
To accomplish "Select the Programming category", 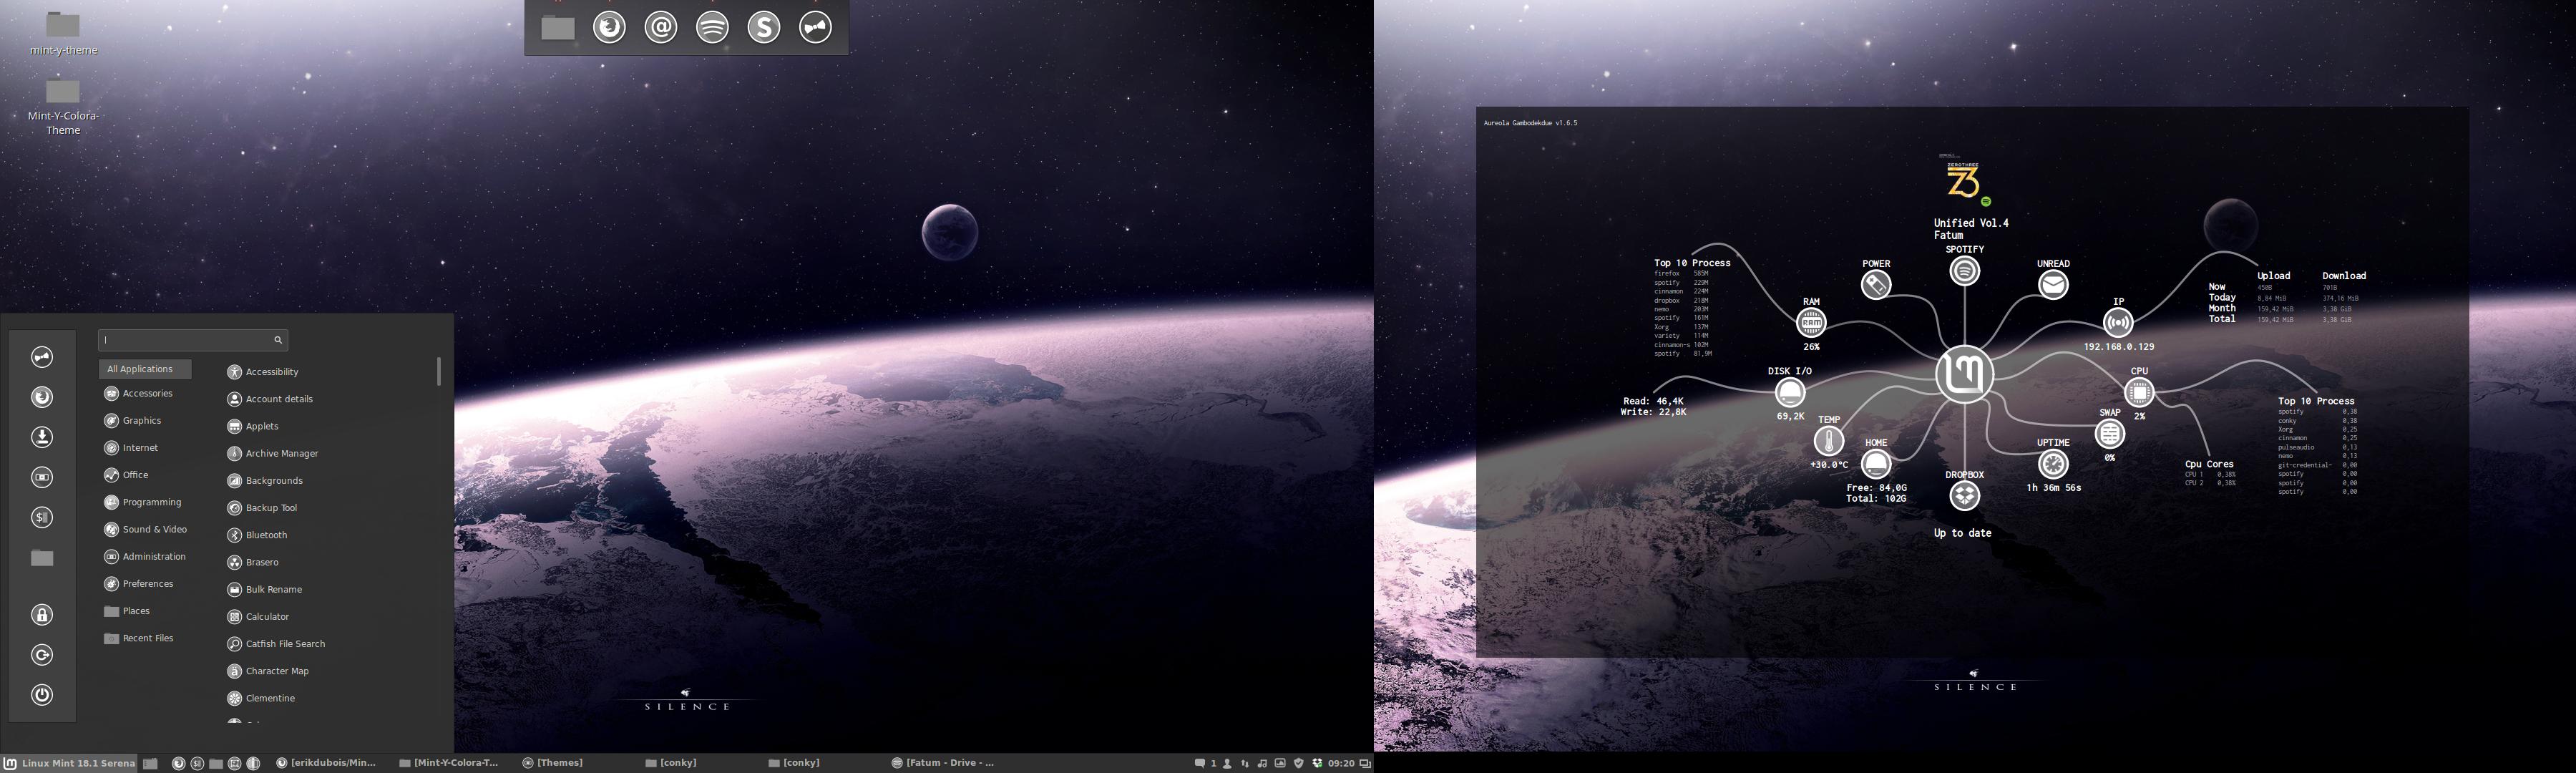I will (143, 502).
